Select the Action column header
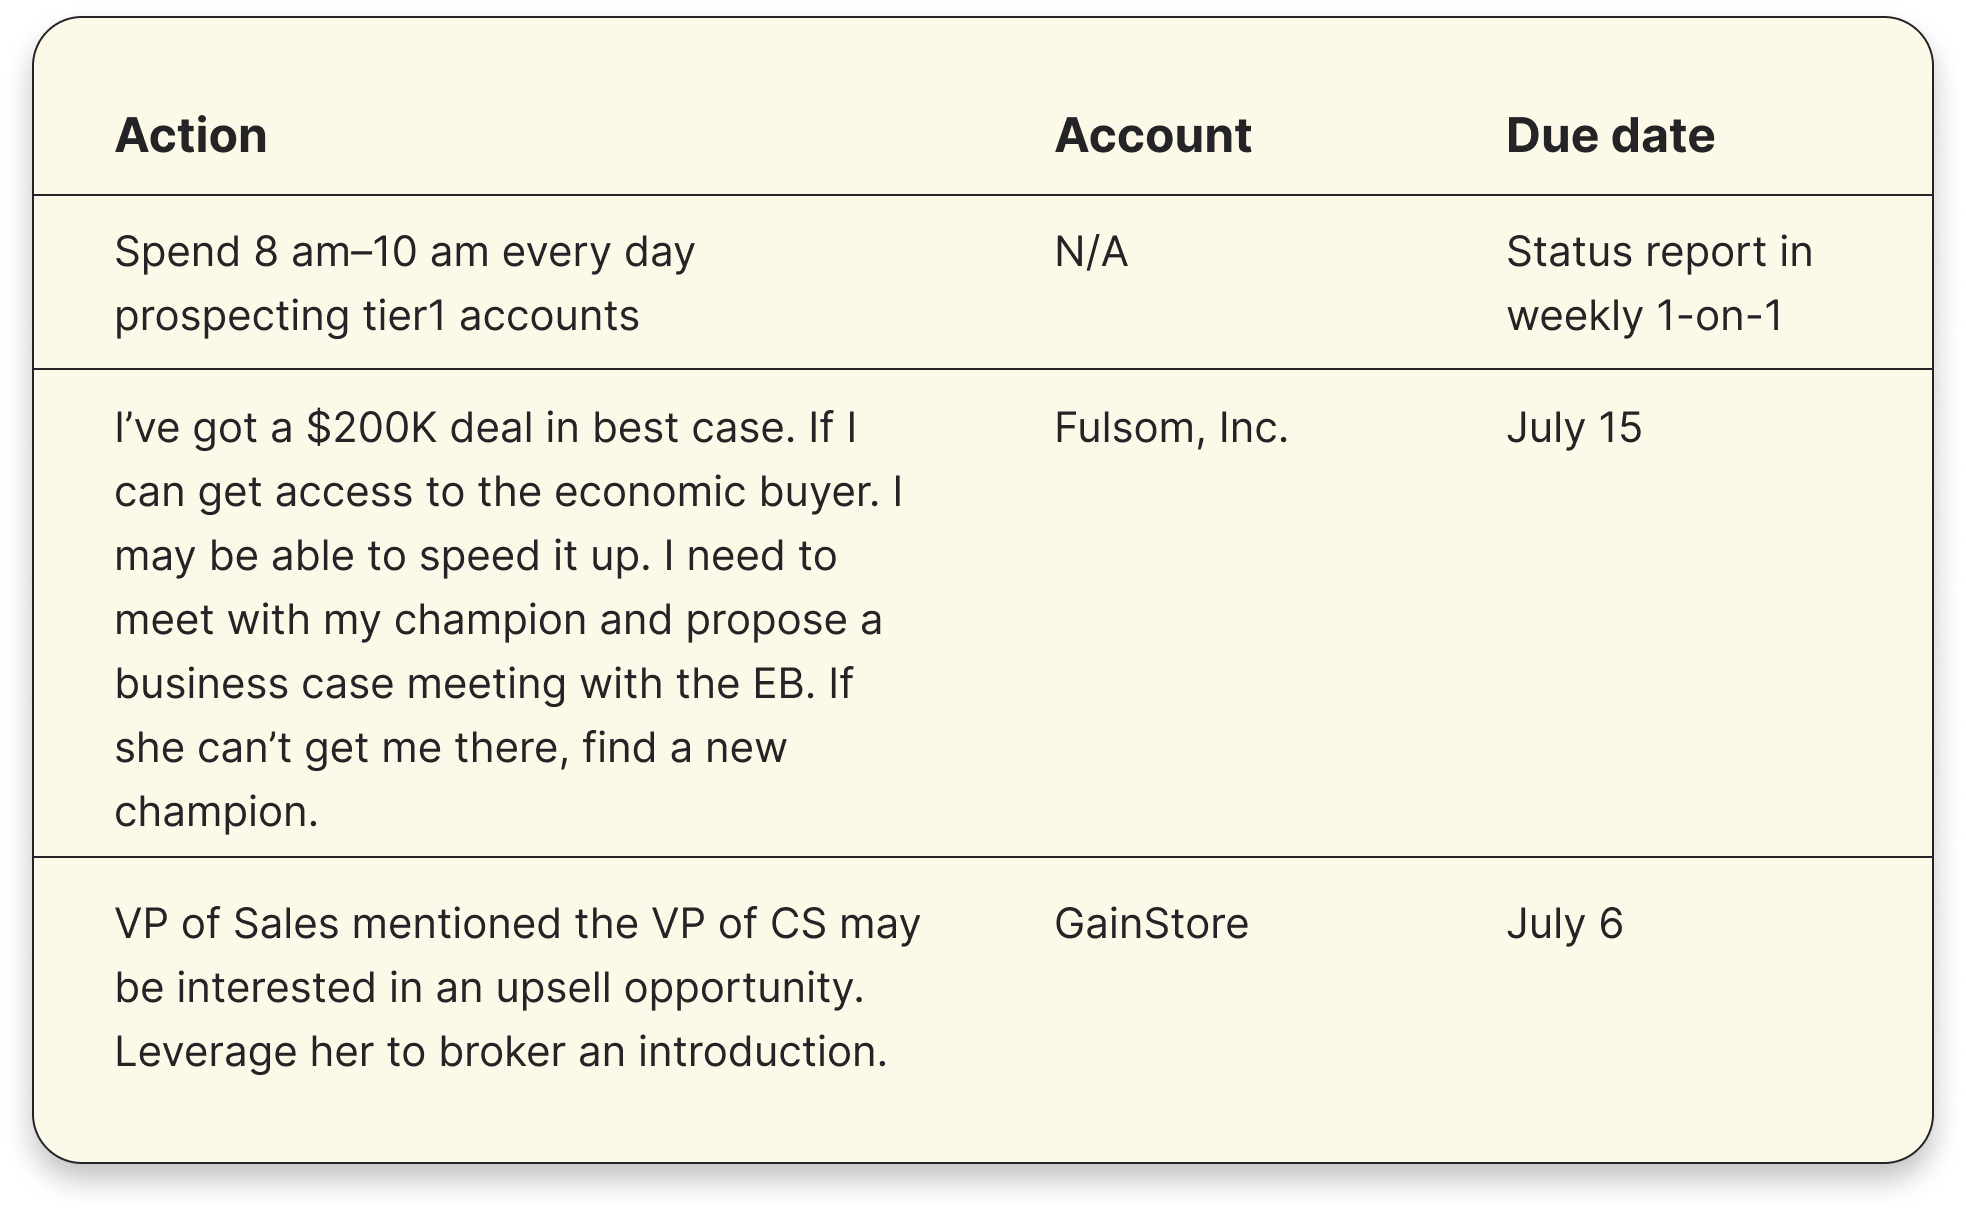This screenshot has width=1966, height=1212. tap(191, 135)
